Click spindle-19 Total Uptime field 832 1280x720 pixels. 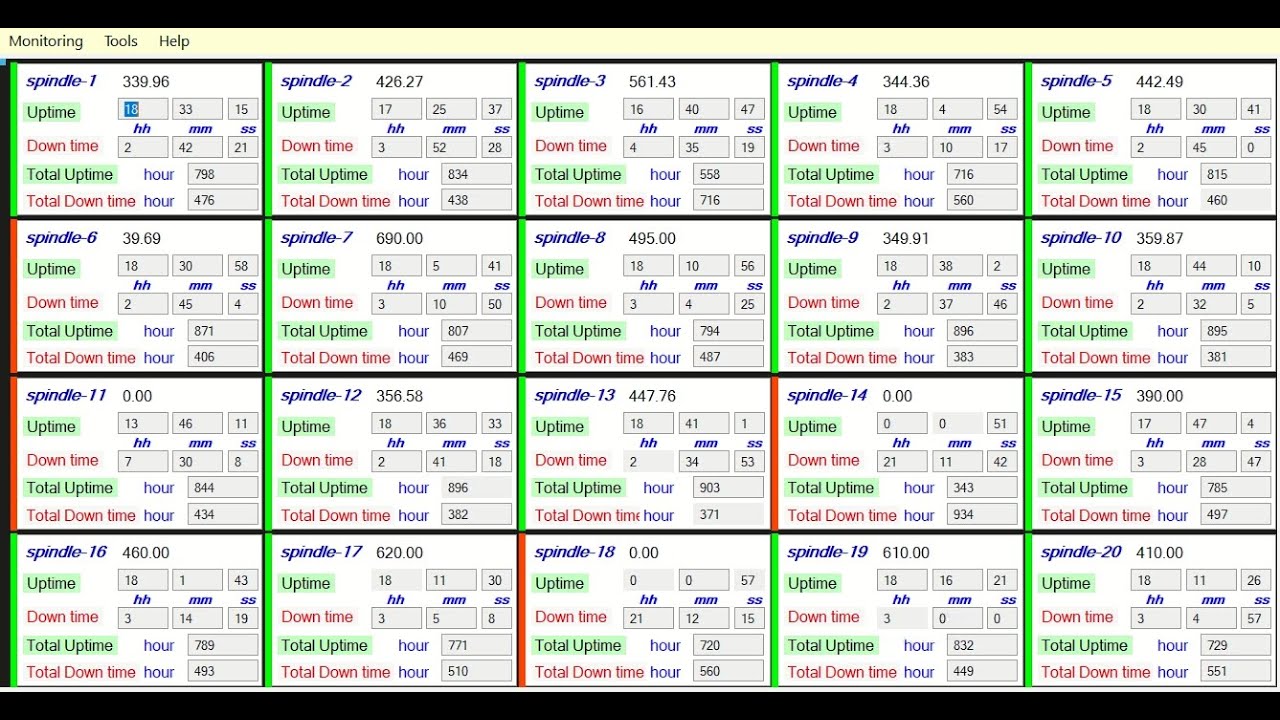(982, 645)
